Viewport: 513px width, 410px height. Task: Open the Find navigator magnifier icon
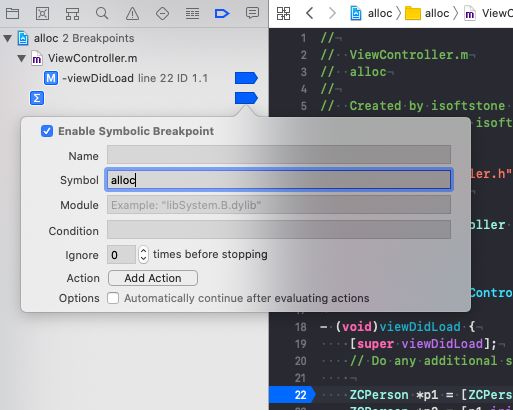coord(102,14)
